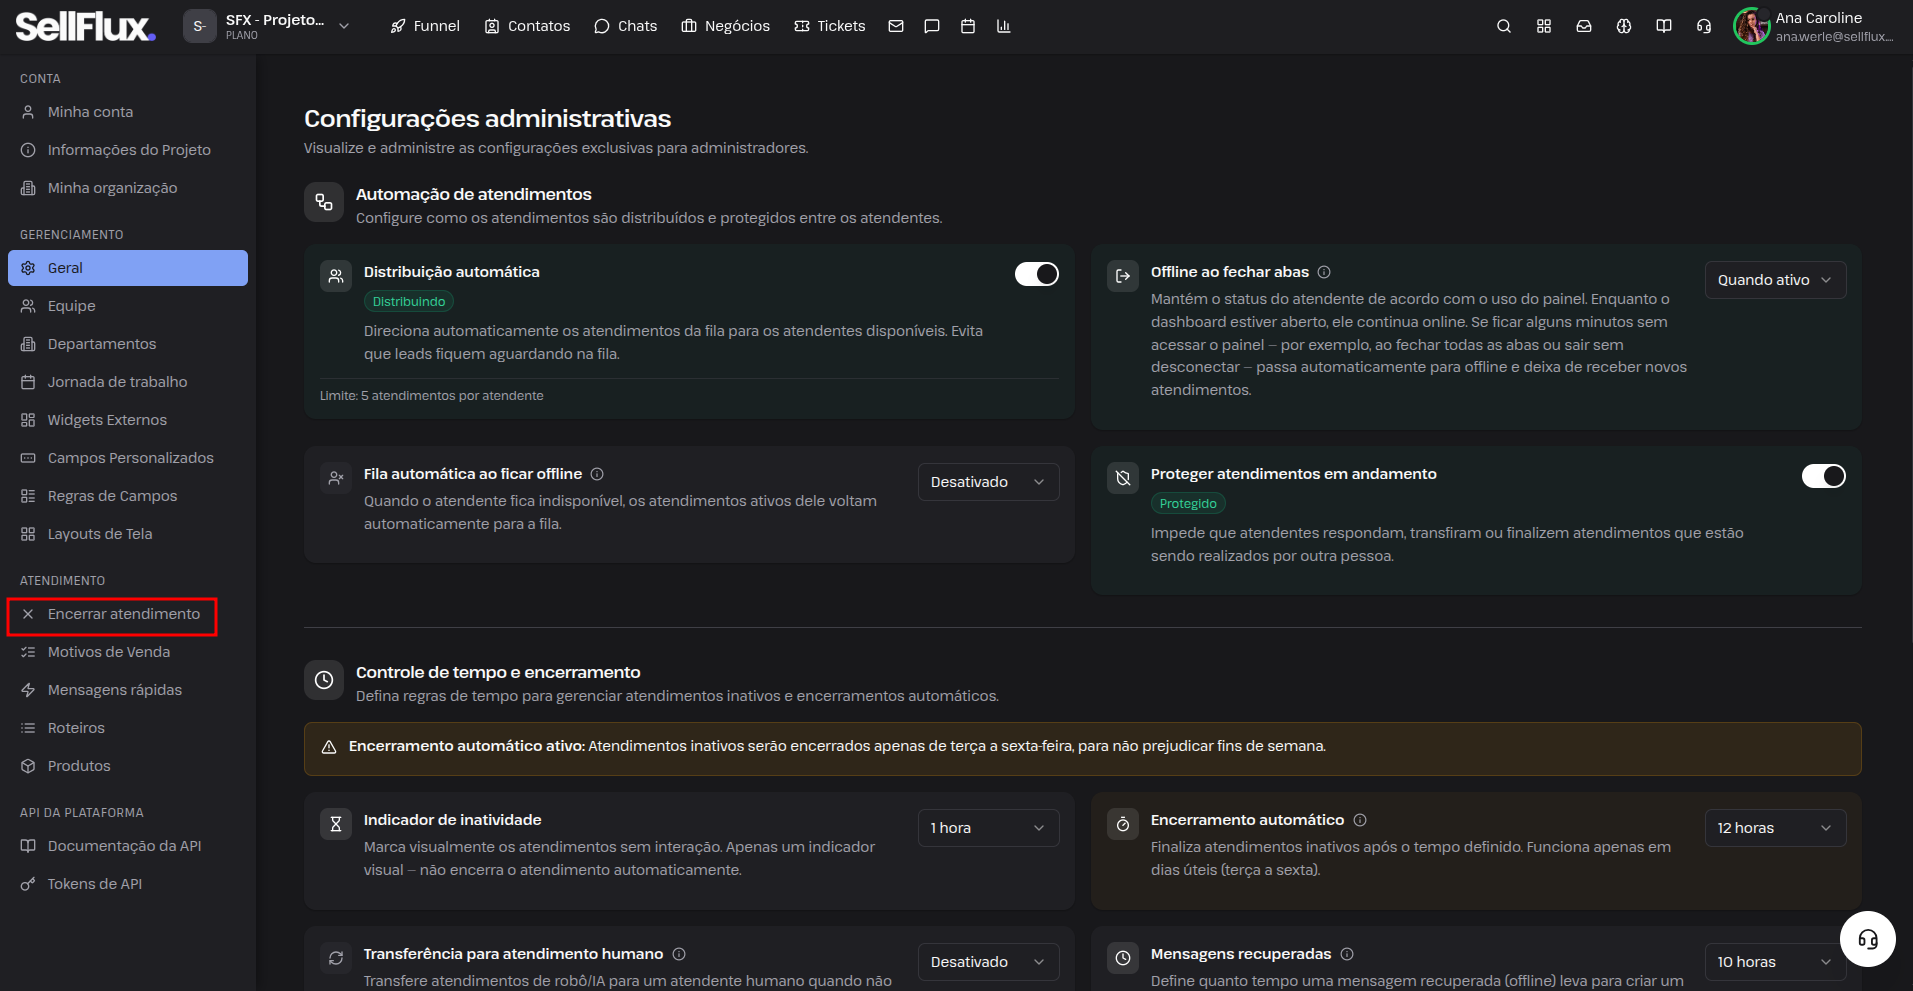Open the apps grid icon in header
Image resolution: width=1913 pixels, height=991 pixels.
click(1544, 26)
